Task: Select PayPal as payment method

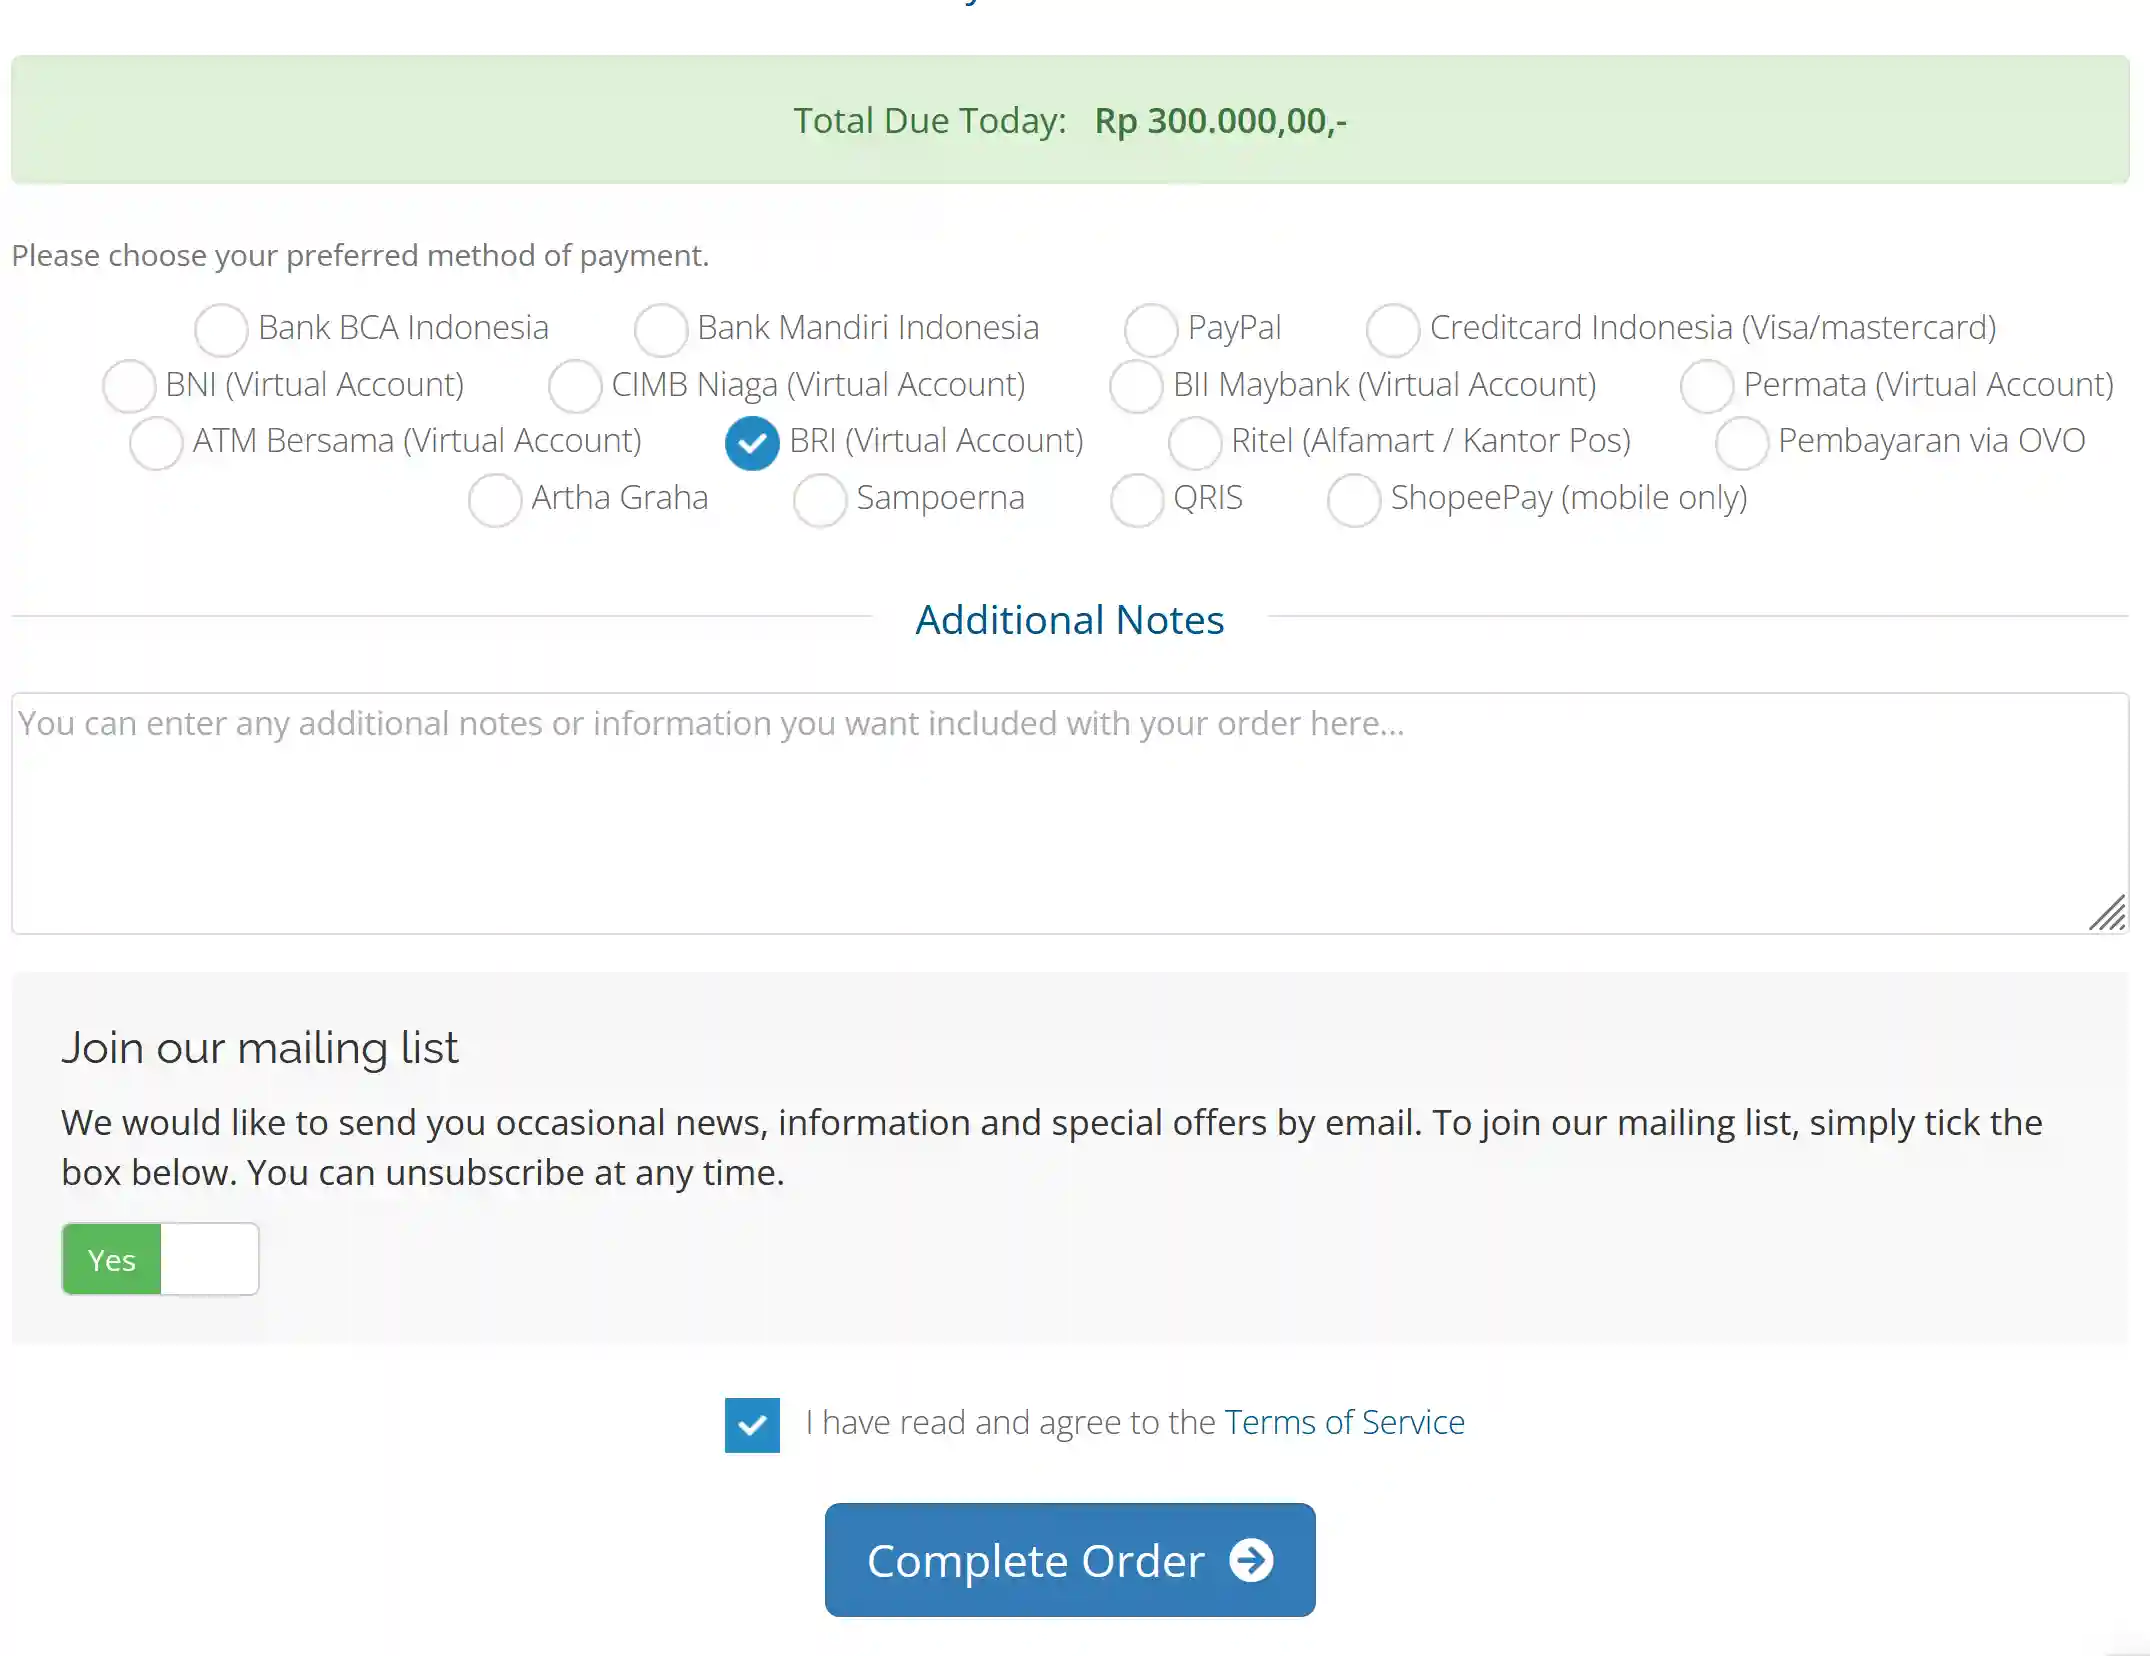Action: (x=1151, y=330)
